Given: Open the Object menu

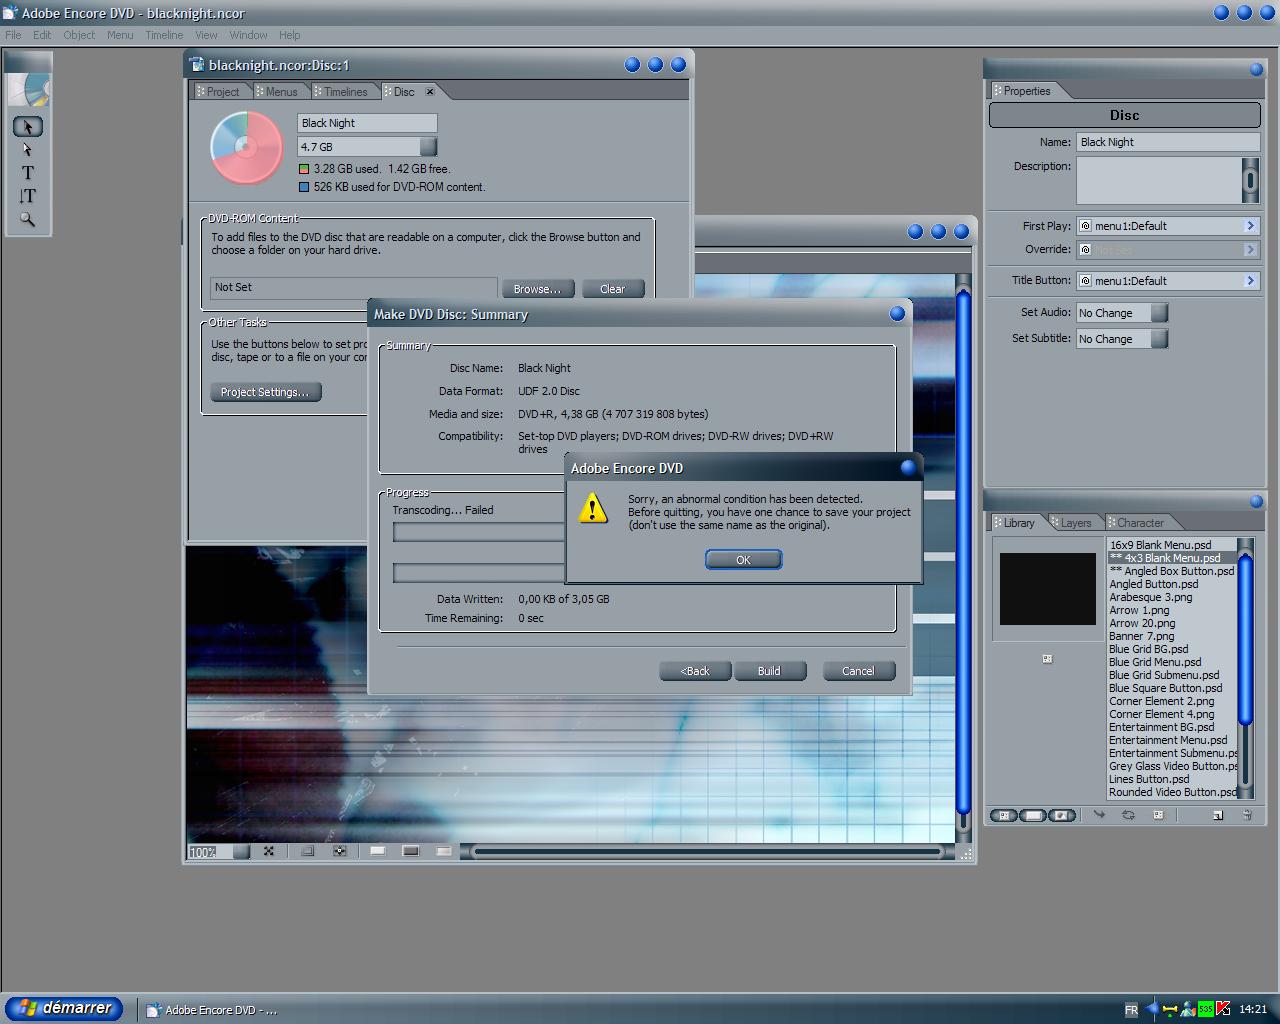Looking at the screenshot, I should [79, 35].
